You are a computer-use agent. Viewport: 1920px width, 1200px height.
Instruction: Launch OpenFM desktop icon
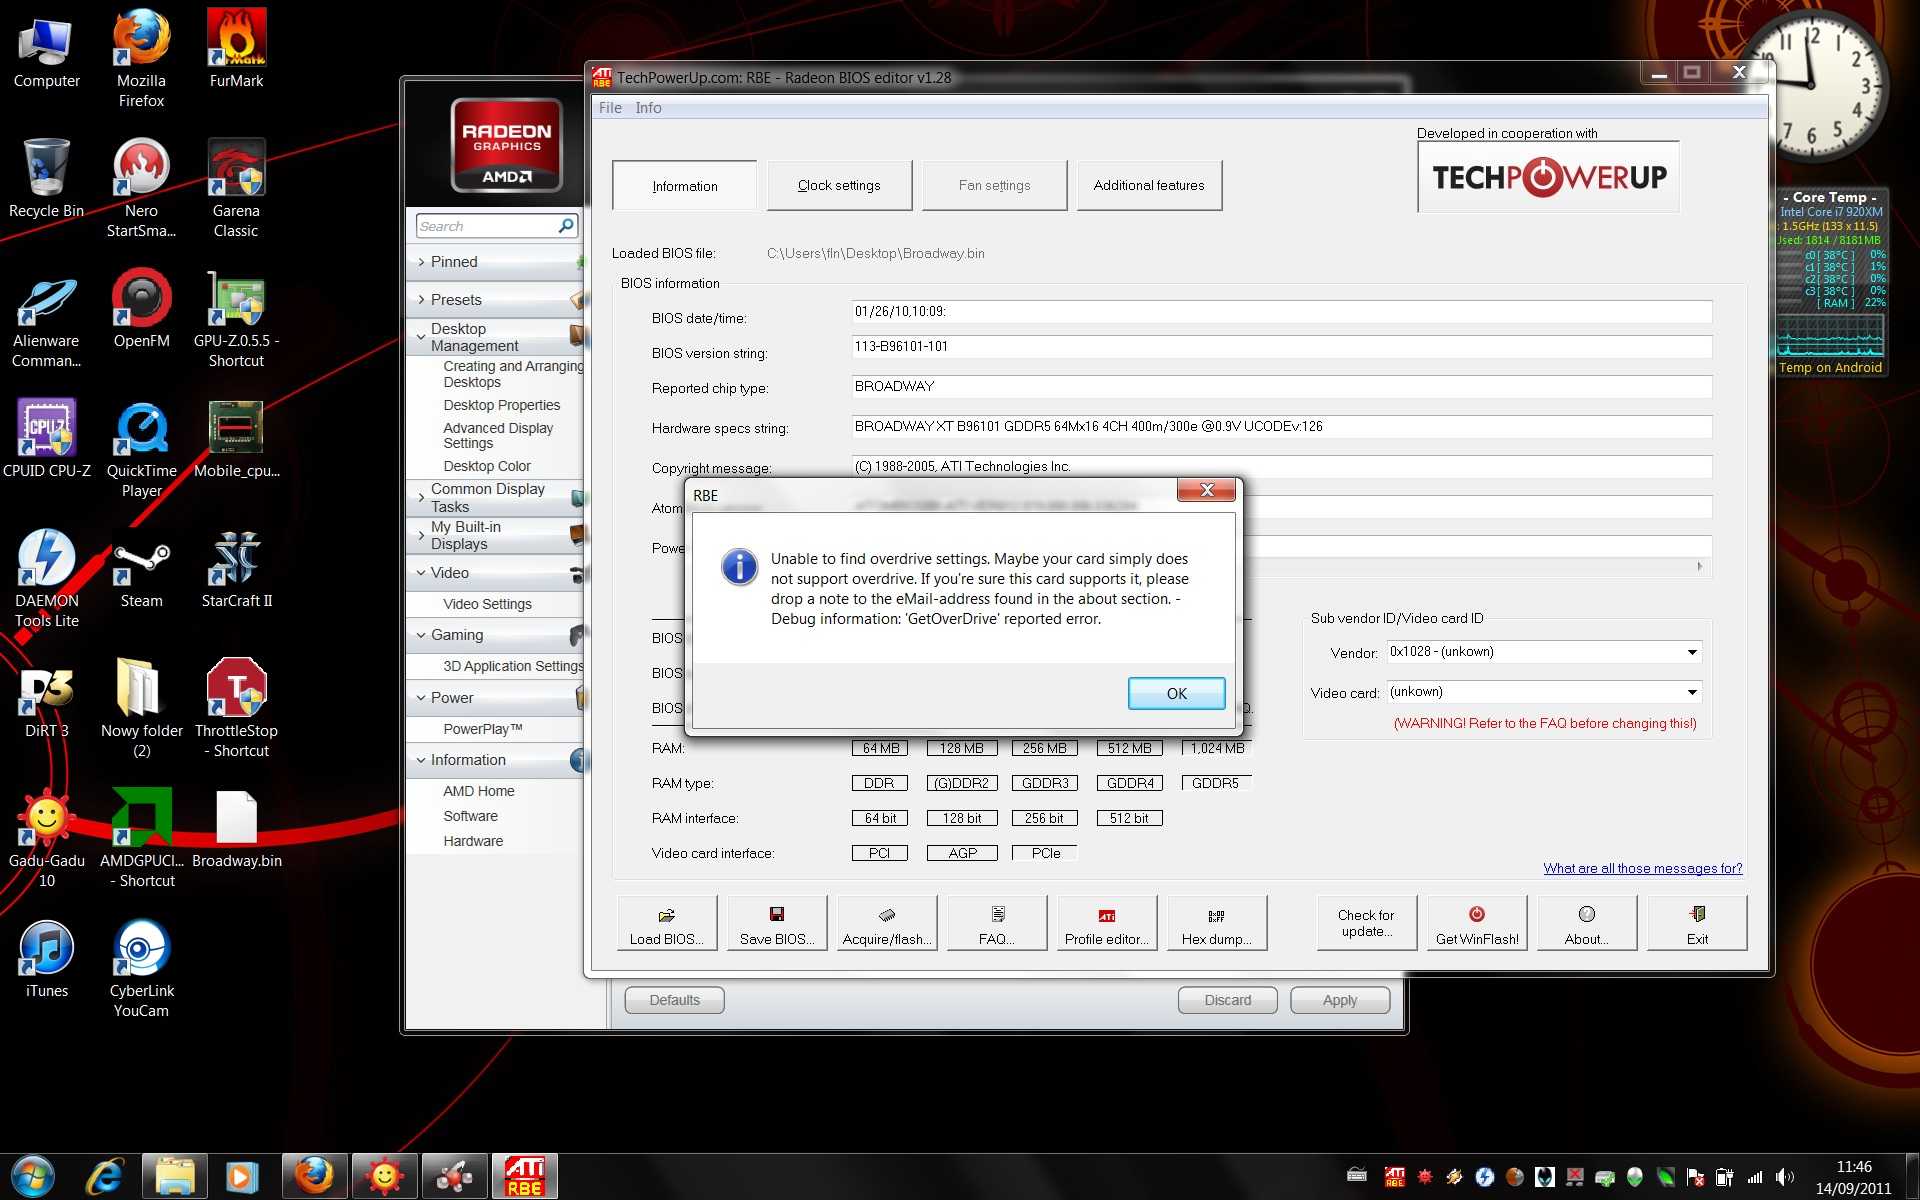(x=141, y=308)
